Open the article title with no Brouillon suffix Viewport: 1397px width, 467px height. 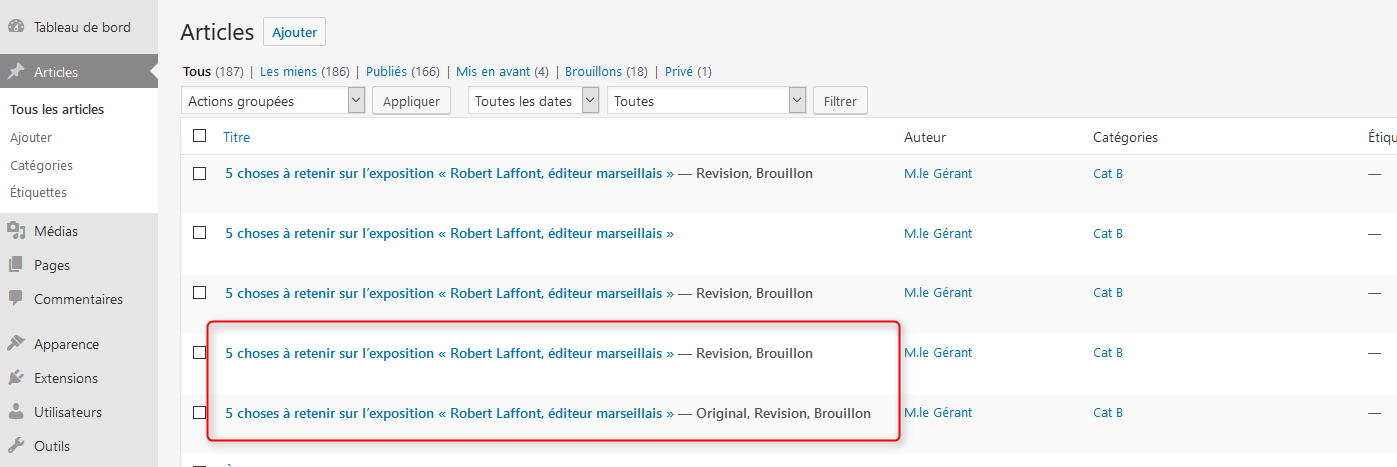[x=450, y=233]
